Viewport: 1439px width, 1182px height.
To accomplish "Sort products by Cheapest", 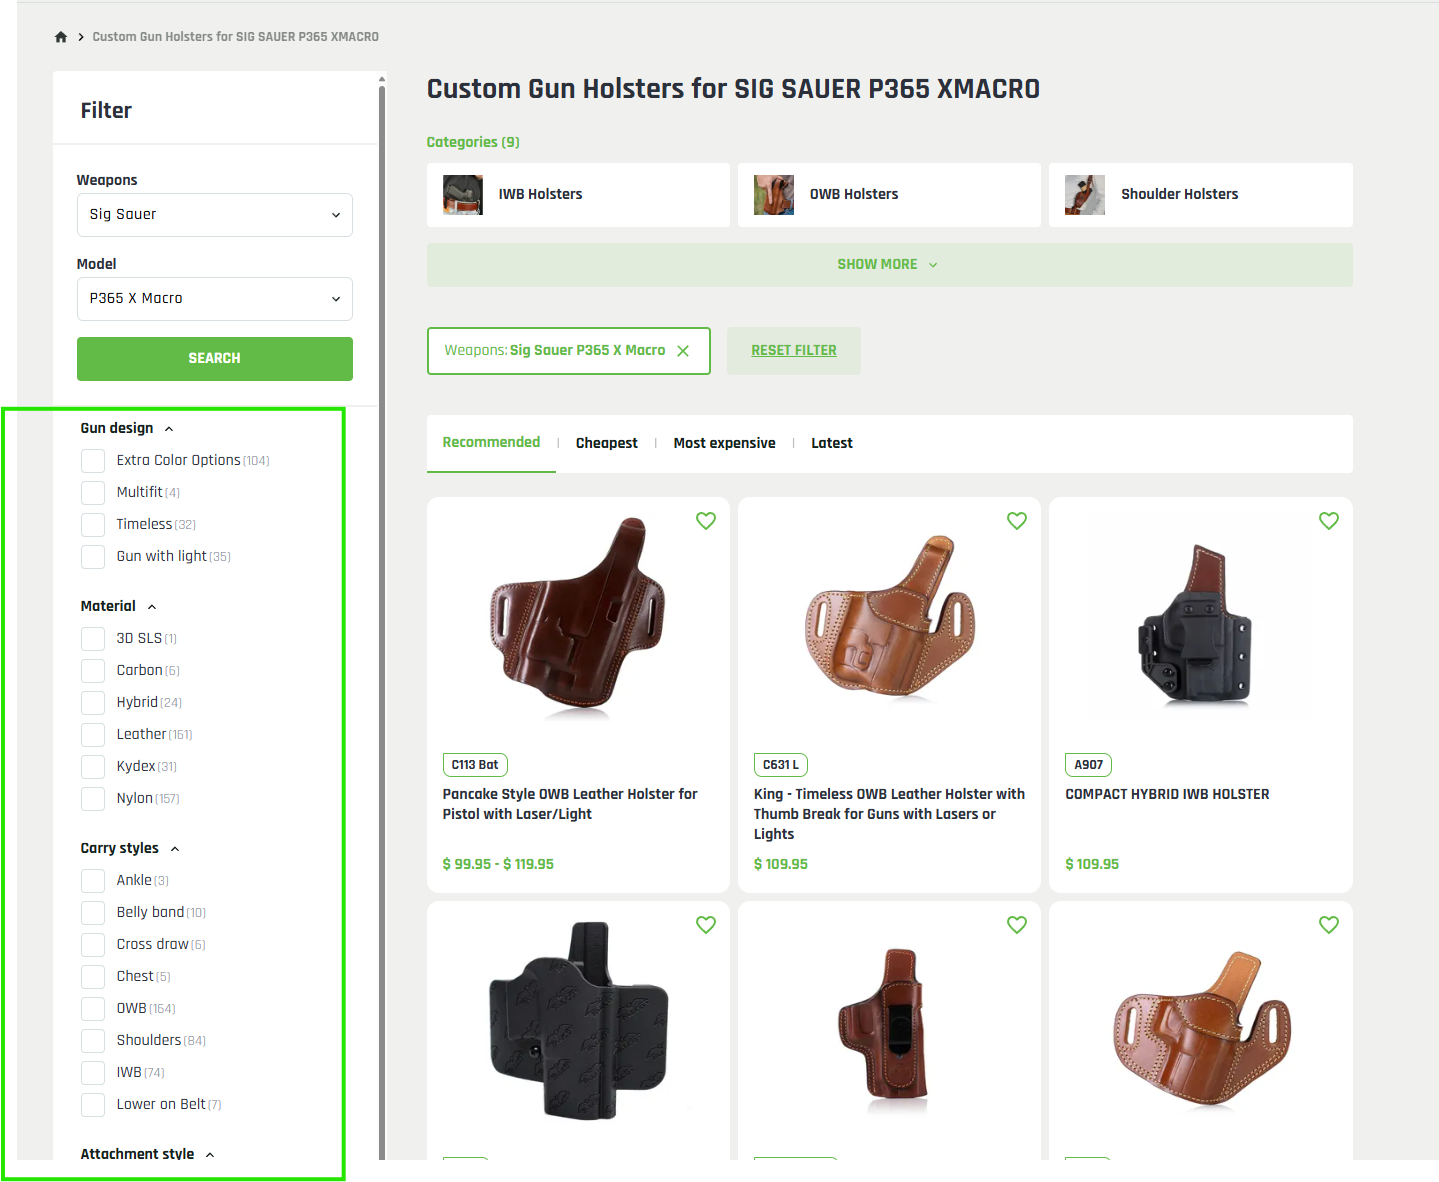I will [606, 443].
